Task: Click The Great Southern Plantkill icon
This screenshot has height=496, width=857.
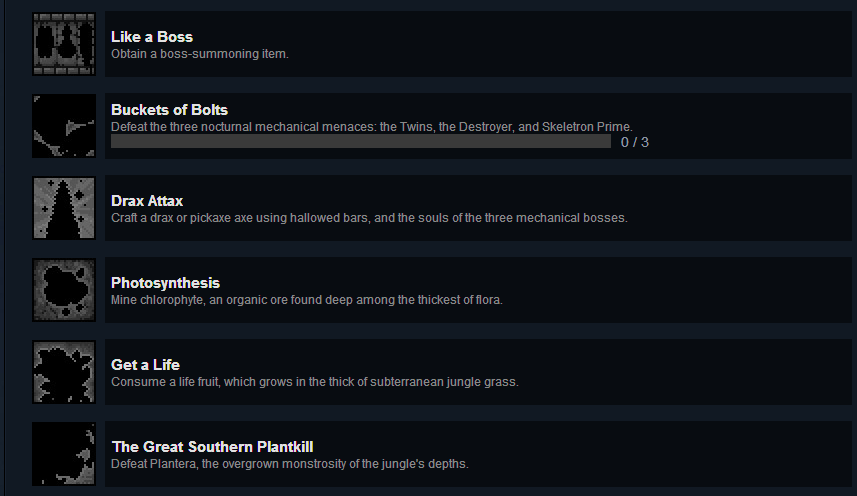Action: (64, 454)
